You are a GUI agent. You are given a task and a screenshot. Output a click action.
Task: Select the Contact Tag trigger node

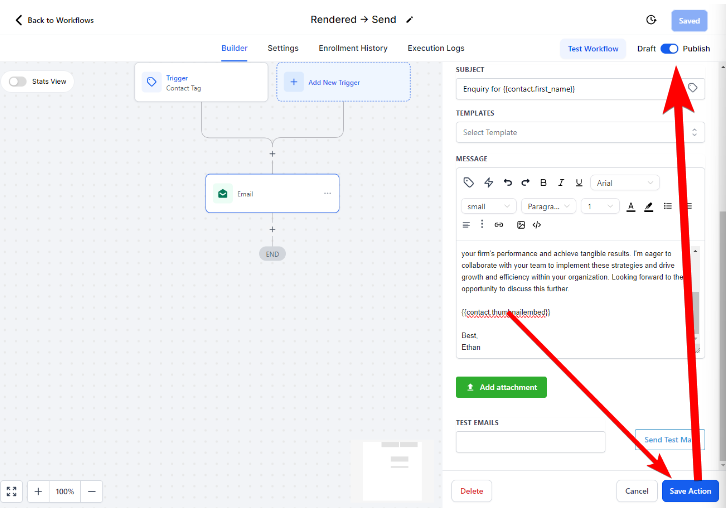click(x=201, y=82)
